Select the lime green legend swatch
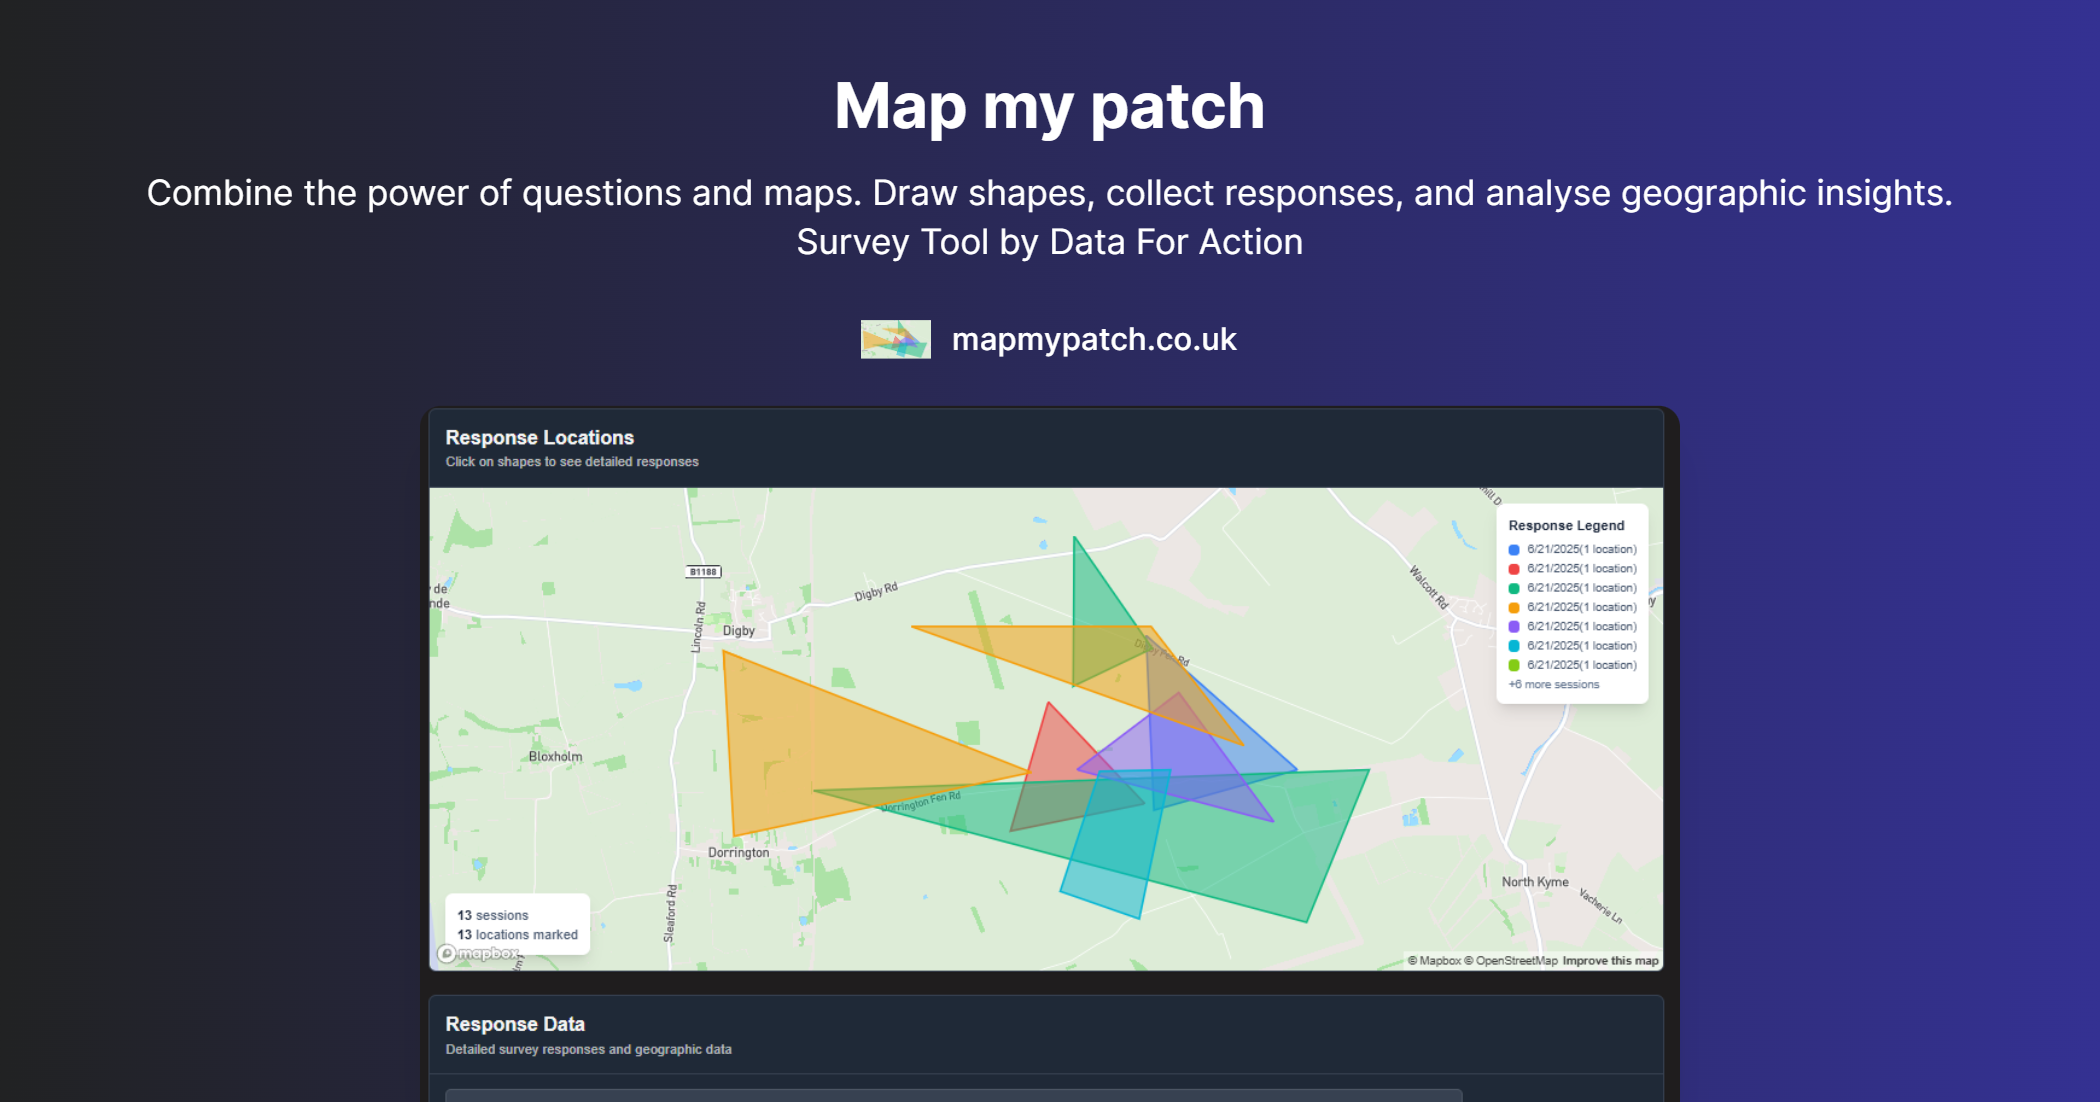The height and width of the screenshot is (1102, 2100). 1514,665
